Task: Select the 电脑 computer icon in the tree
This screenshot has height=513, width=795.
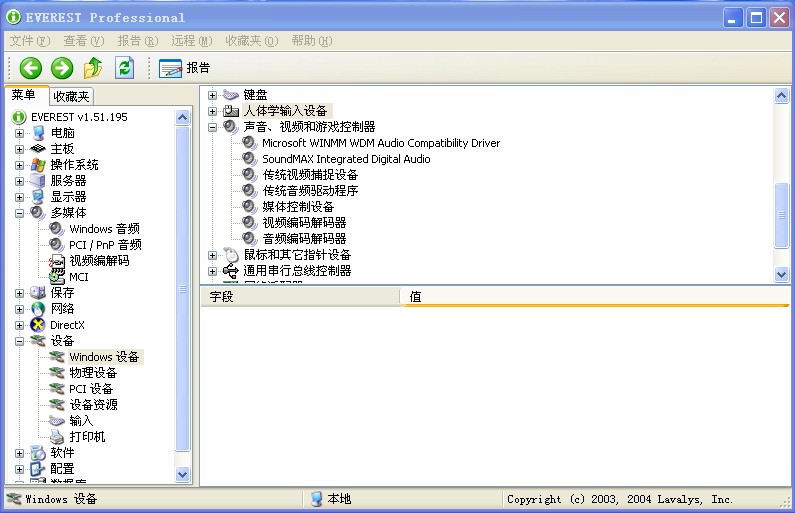Action: [38, 133]
